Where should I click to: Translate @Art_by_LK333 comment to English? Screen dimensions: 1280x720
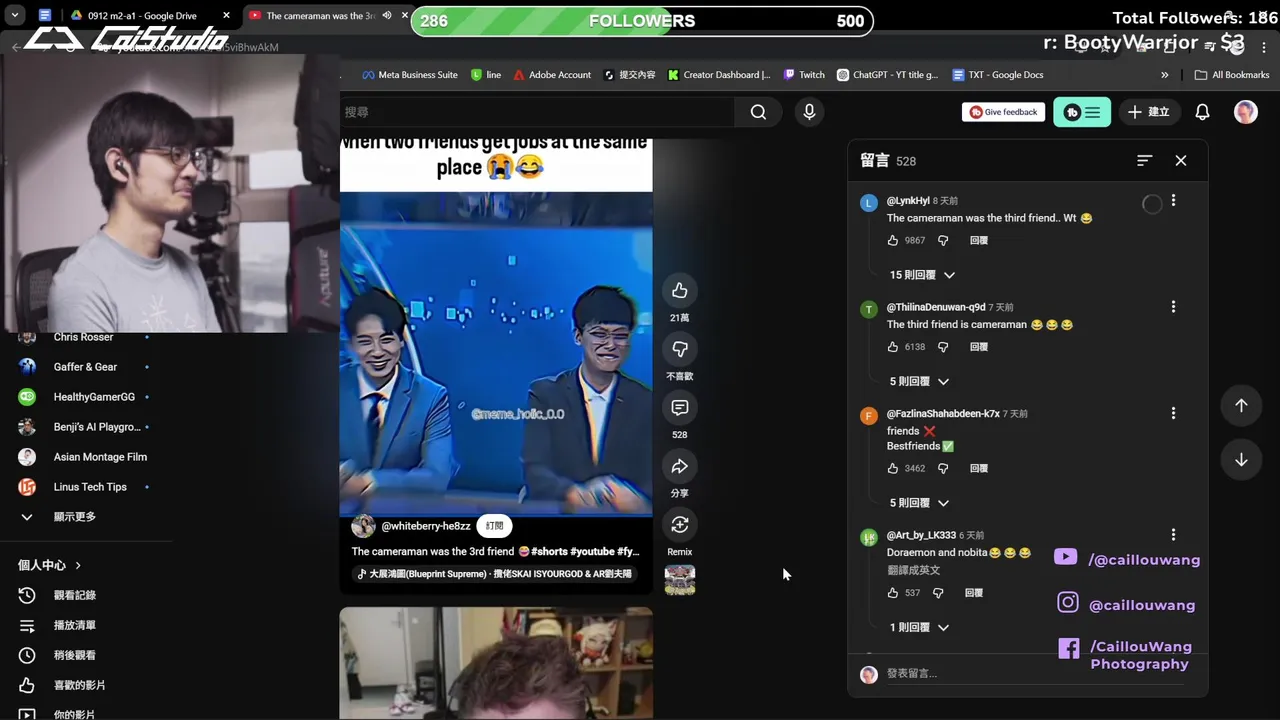click(x=913, y=570)
